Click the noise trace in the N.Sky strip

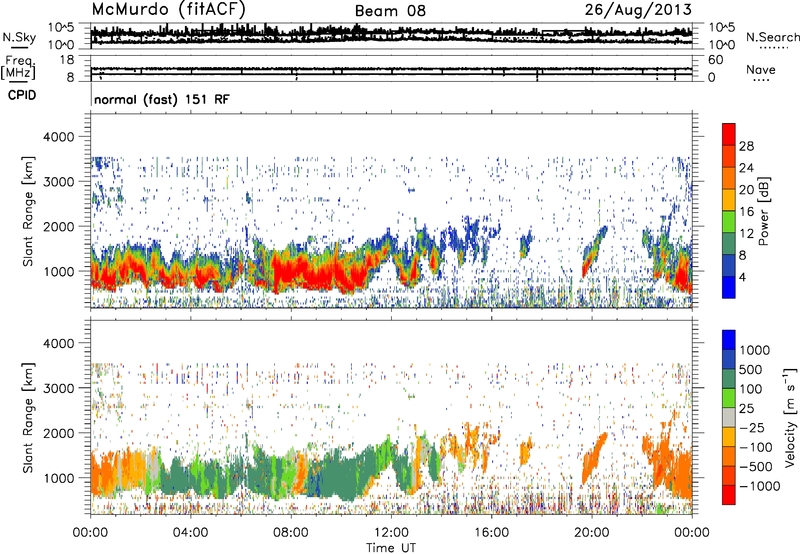391,36
